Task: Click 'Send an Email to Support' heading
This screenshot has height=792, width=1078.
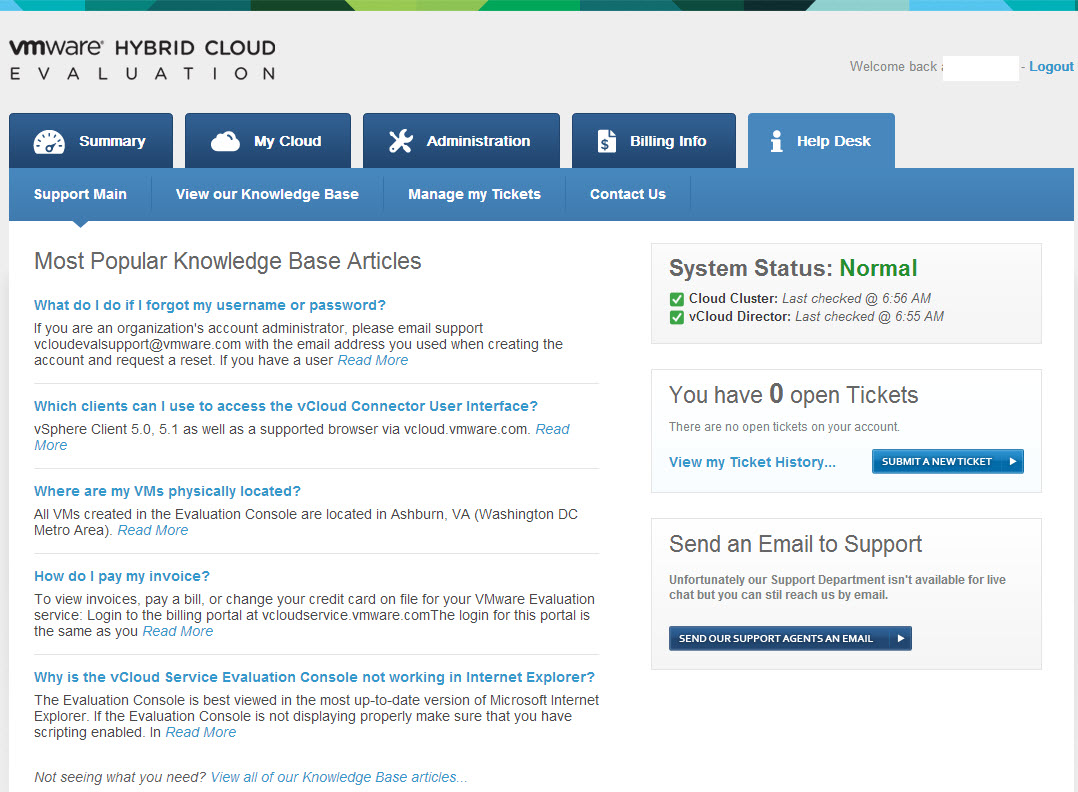Action: (x=795, y=544)
